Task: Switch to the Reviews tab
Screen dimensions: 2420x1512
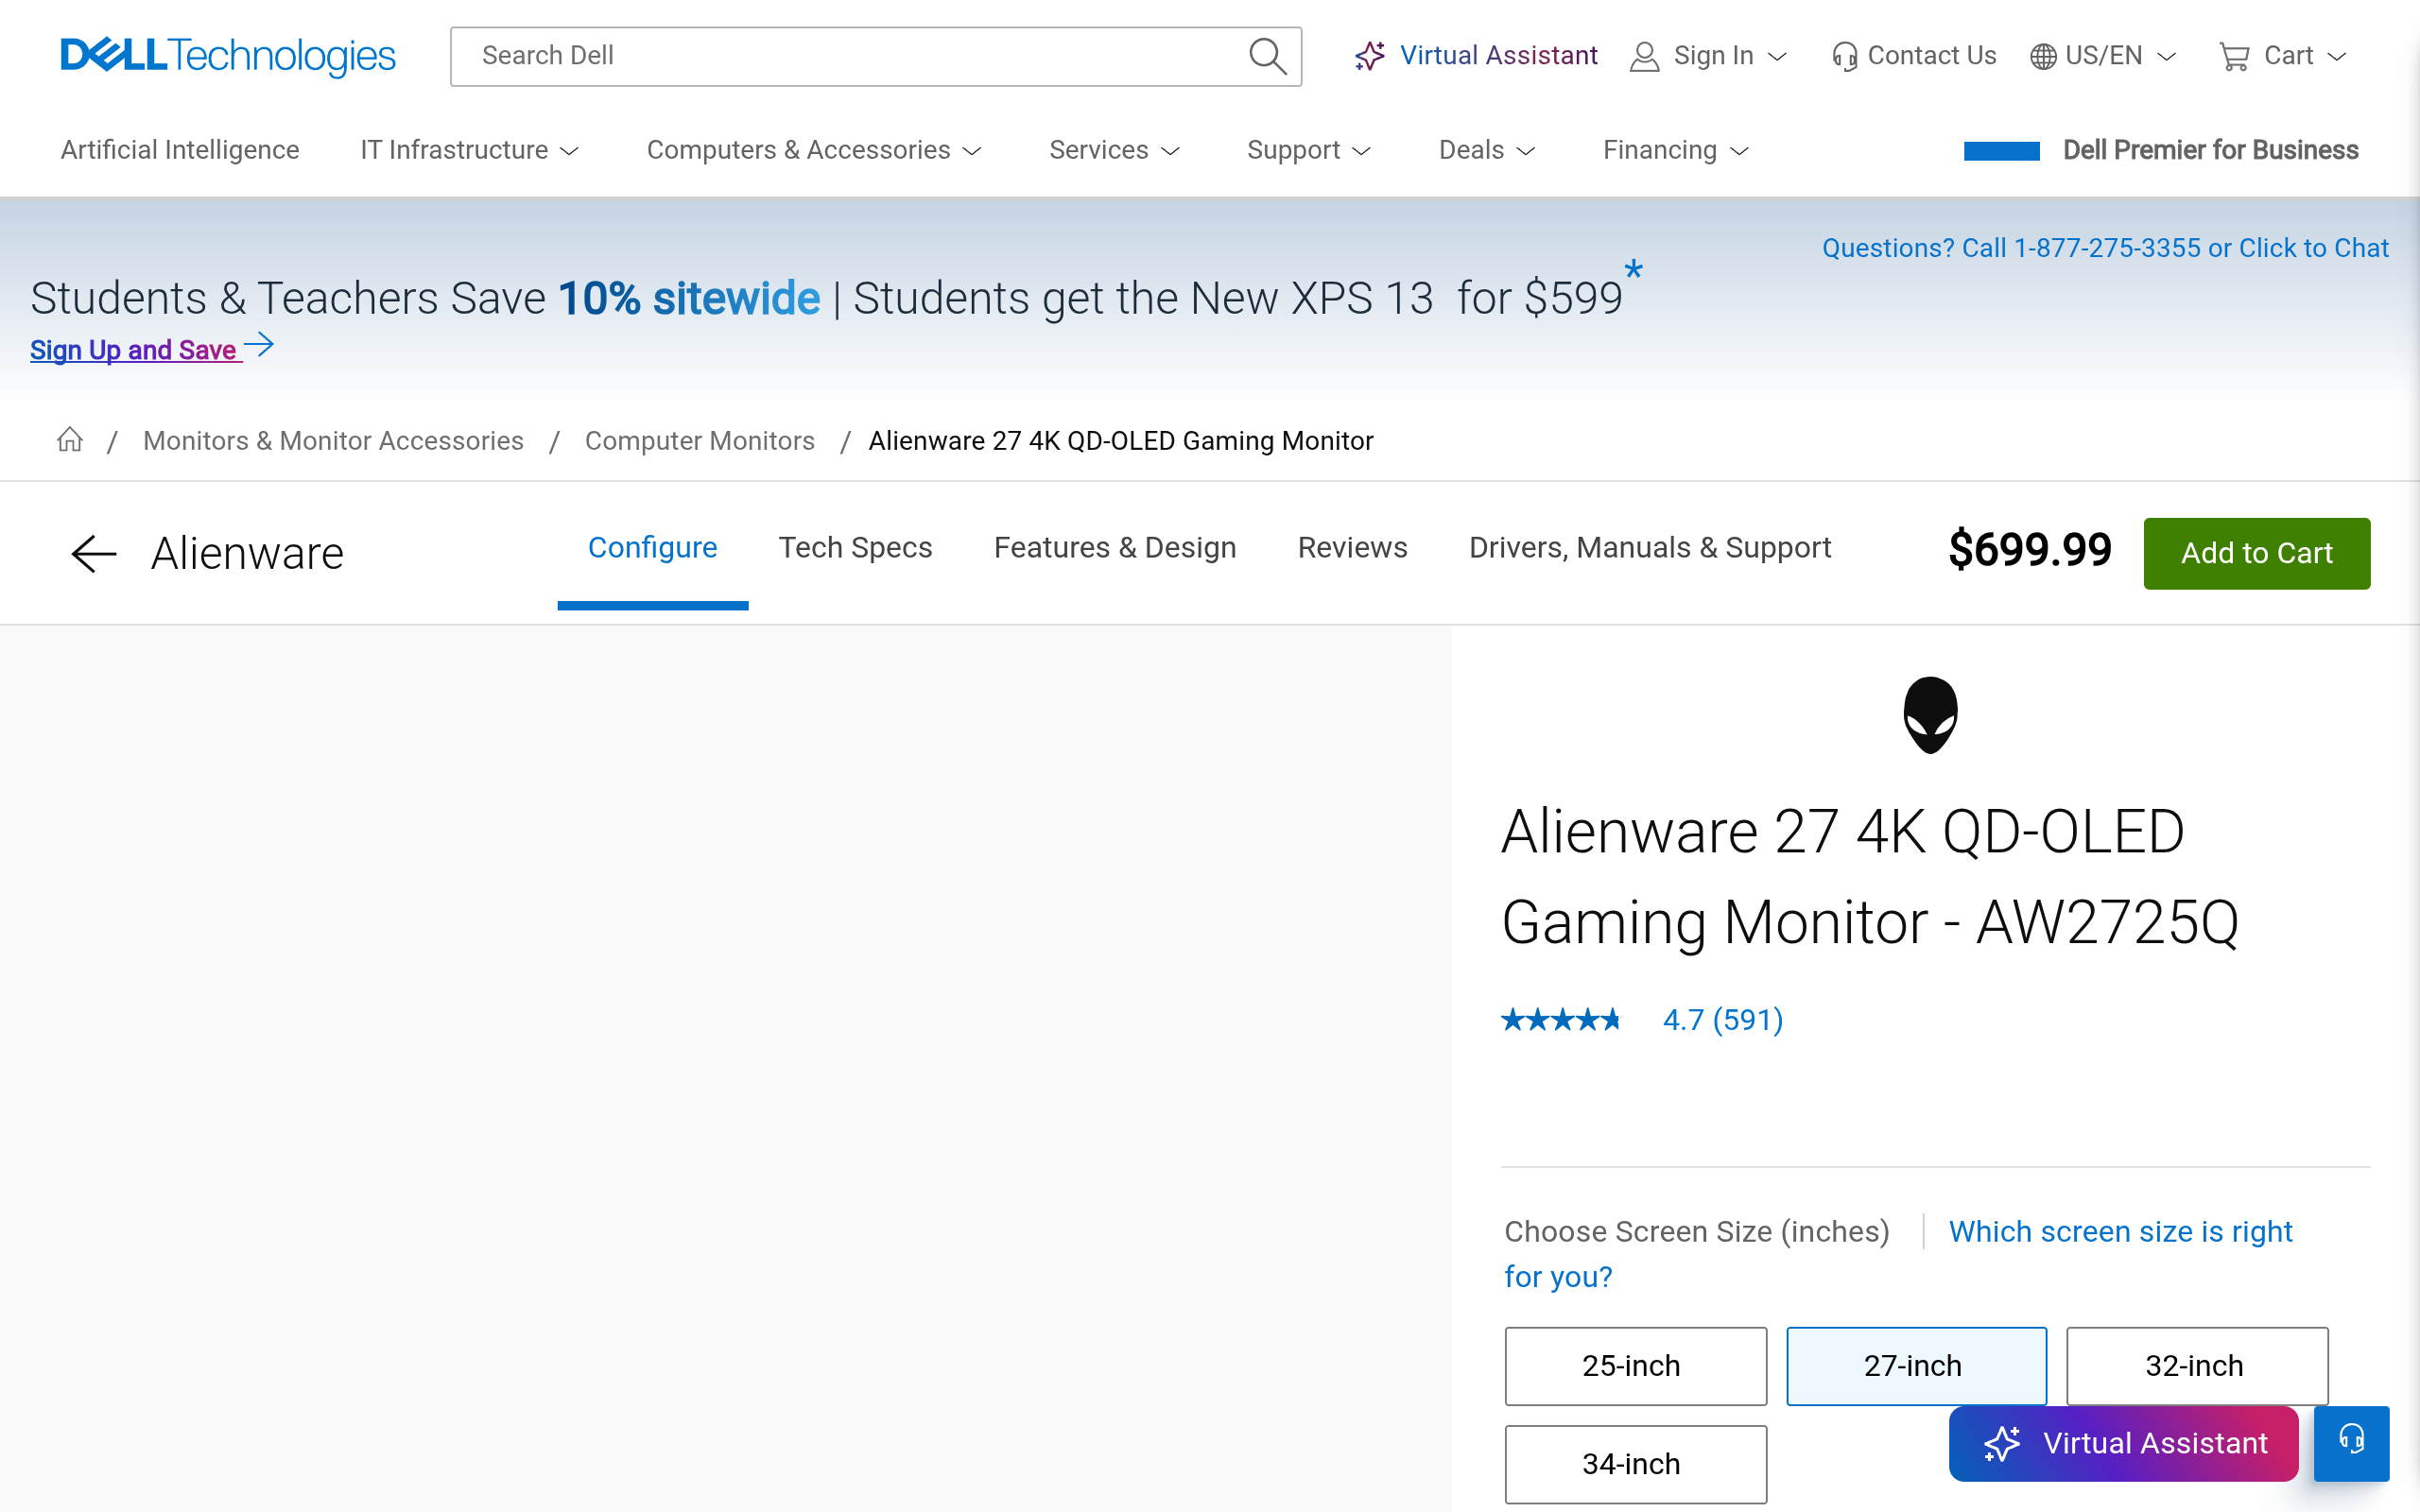Action: [x=1352, y=548]
